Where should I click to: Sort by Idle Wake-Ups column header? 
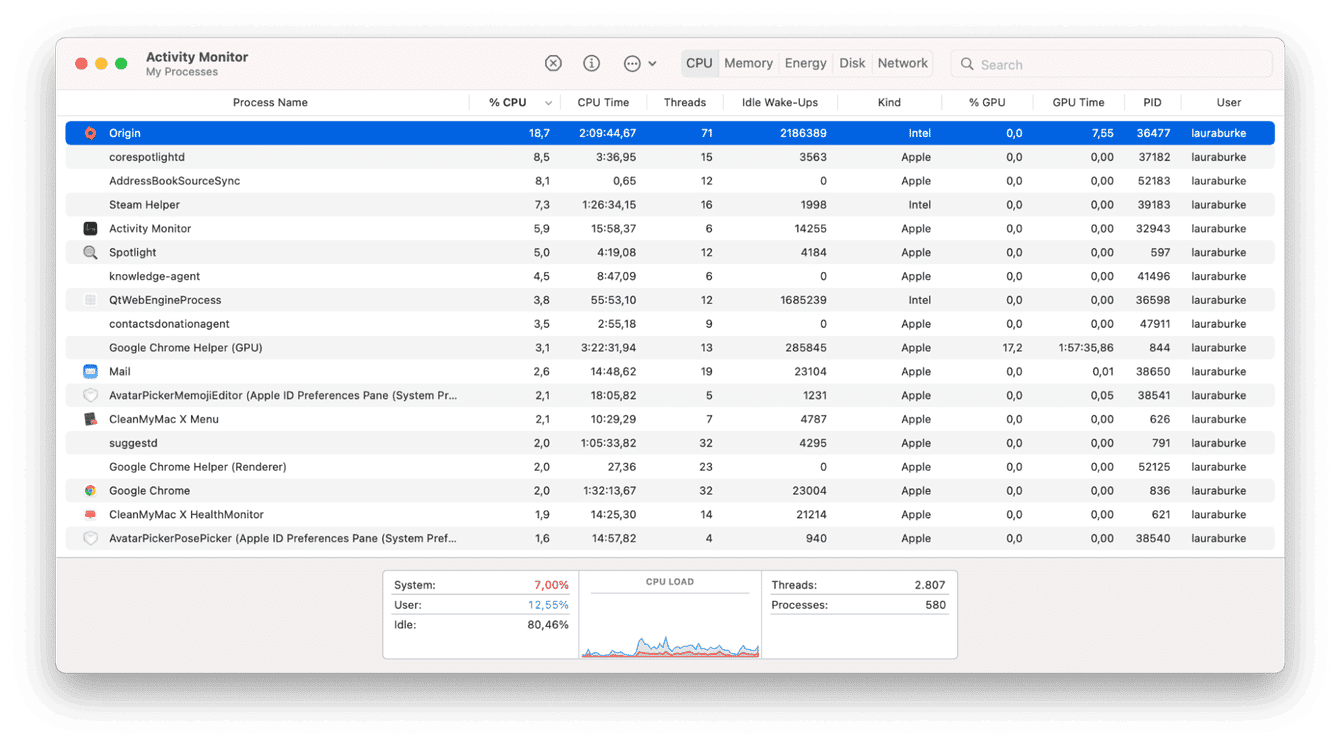pyautogui.click(x=779, y=103)
